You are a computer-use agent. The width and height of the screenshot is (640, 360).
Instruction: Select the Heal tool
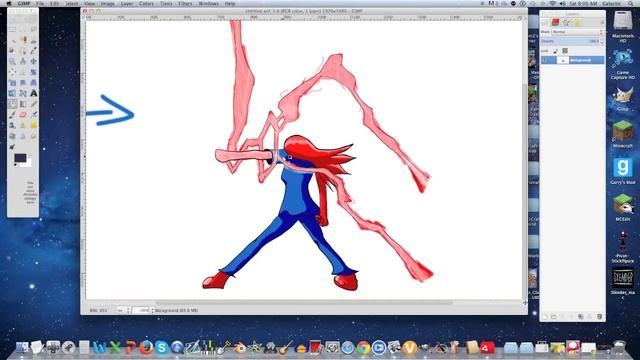(x=33, y=125)
